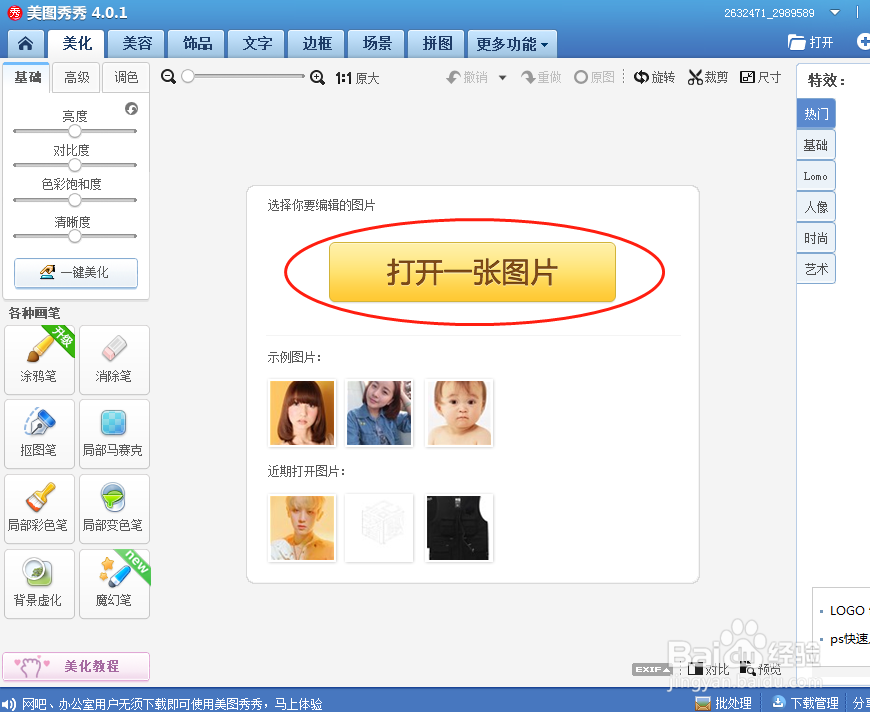This screenshot has width=870, height=712.
Task: Select the baby photo sample thumbnail
Action: [x=459, y=413]
